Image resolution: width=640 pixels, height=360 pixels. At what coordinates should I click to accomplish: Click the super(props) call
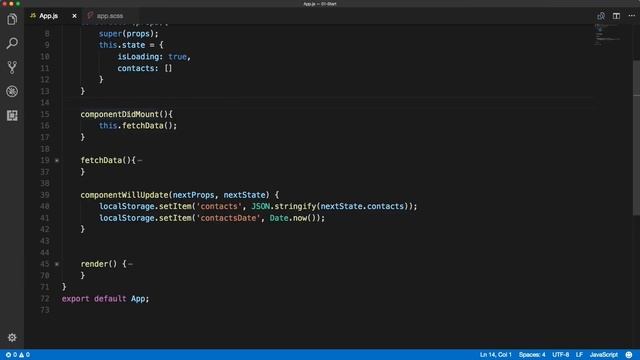(x=129, y=34)
